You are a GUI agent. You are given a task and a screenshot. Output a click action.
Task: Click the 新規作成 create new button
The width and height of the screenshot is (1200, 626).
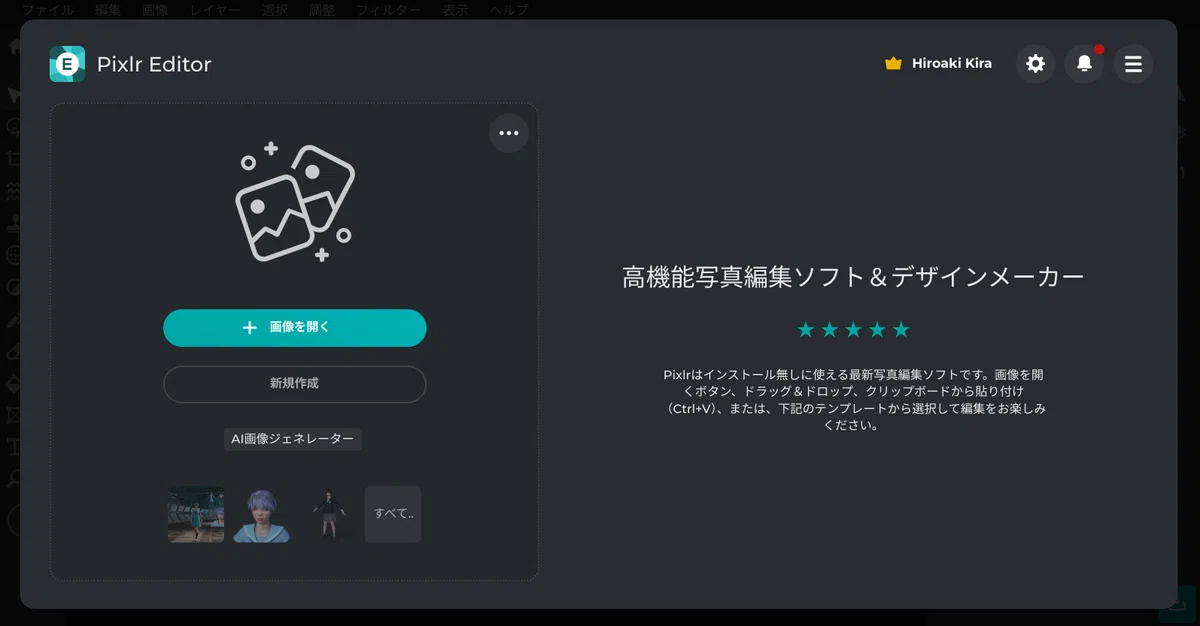[295, 384]
